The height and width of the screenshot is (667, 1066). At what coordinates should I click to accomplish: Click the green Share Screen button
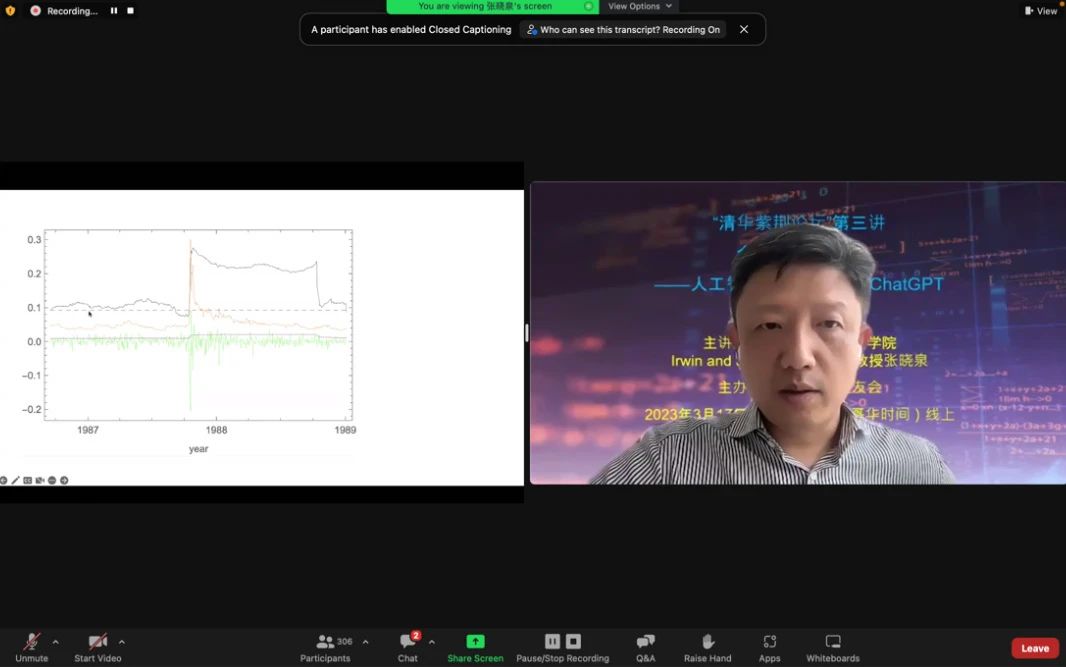coord(475,647)
